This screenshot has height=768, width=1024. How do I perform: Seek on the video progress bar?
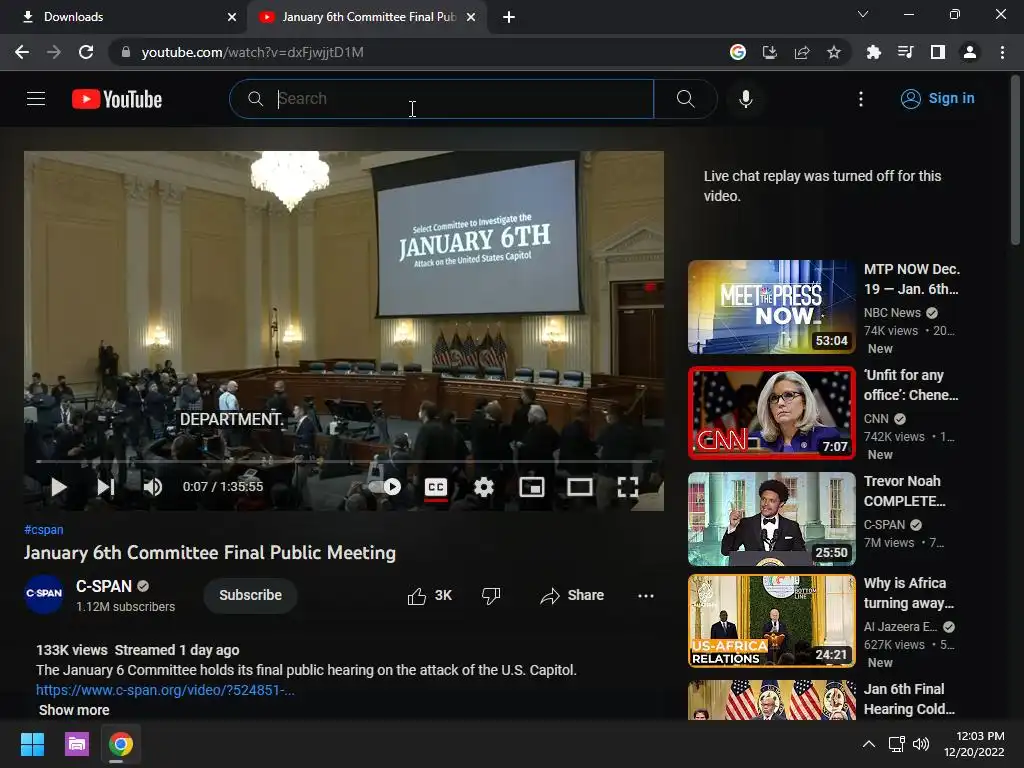[344, 461]
